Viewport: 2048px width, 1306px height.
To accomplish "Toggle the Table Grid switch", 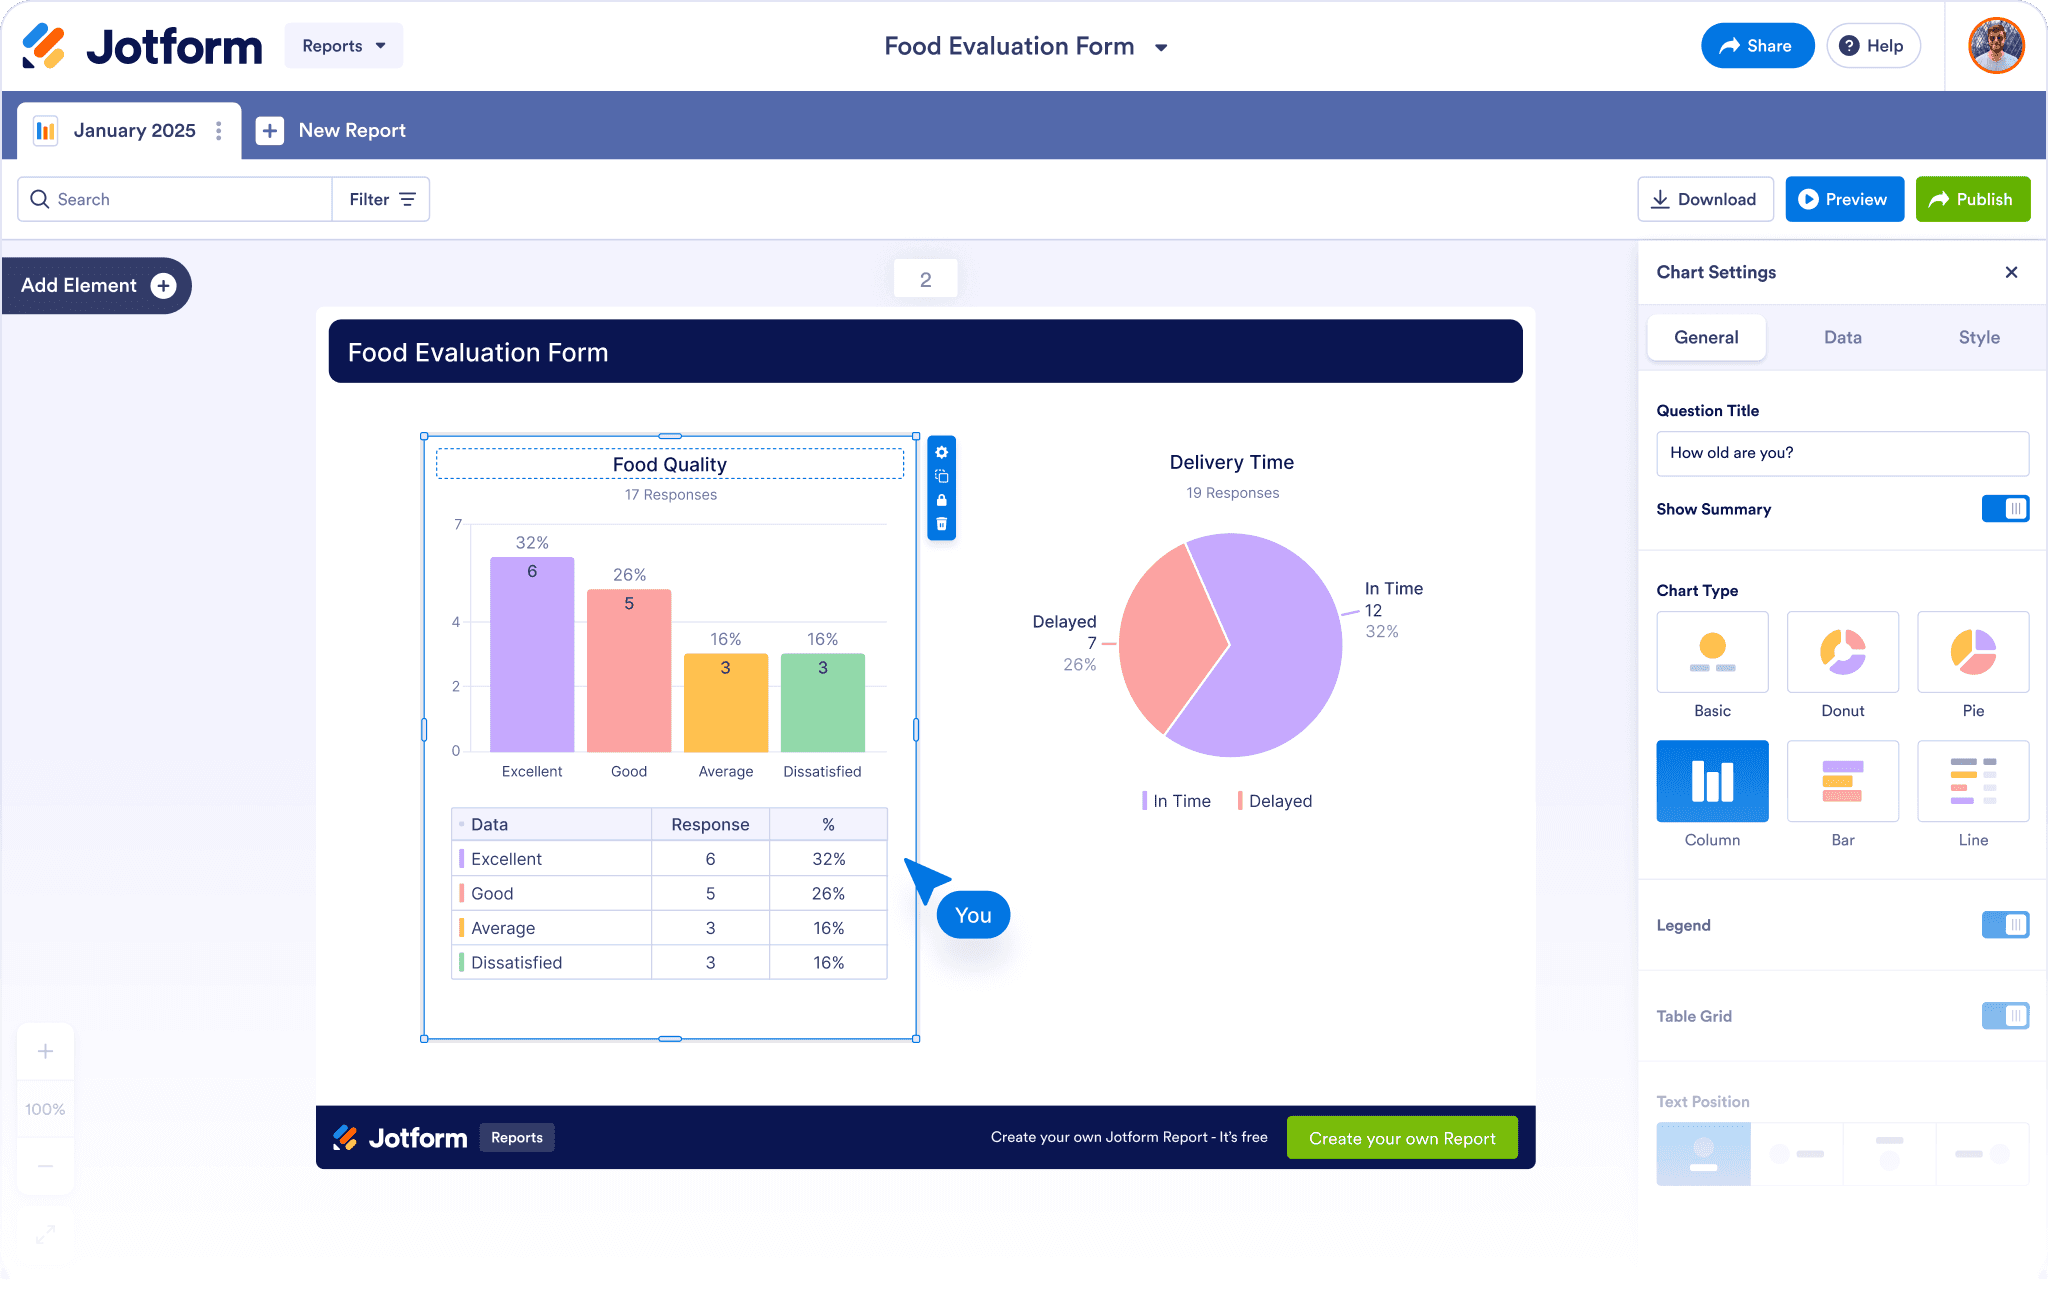I will click(x=2005, y=1016).
